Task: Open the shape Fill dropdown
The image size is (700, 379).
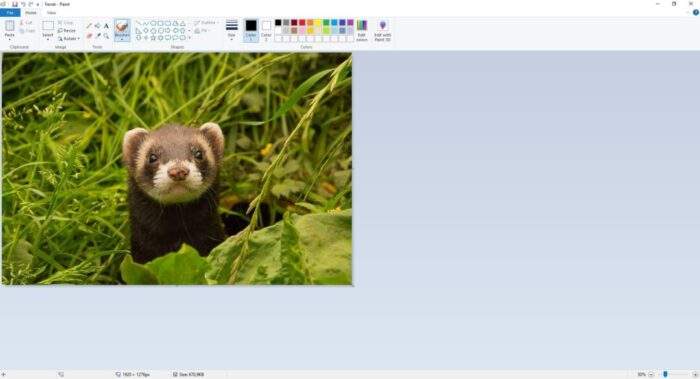Action: (x=203, y=31)
